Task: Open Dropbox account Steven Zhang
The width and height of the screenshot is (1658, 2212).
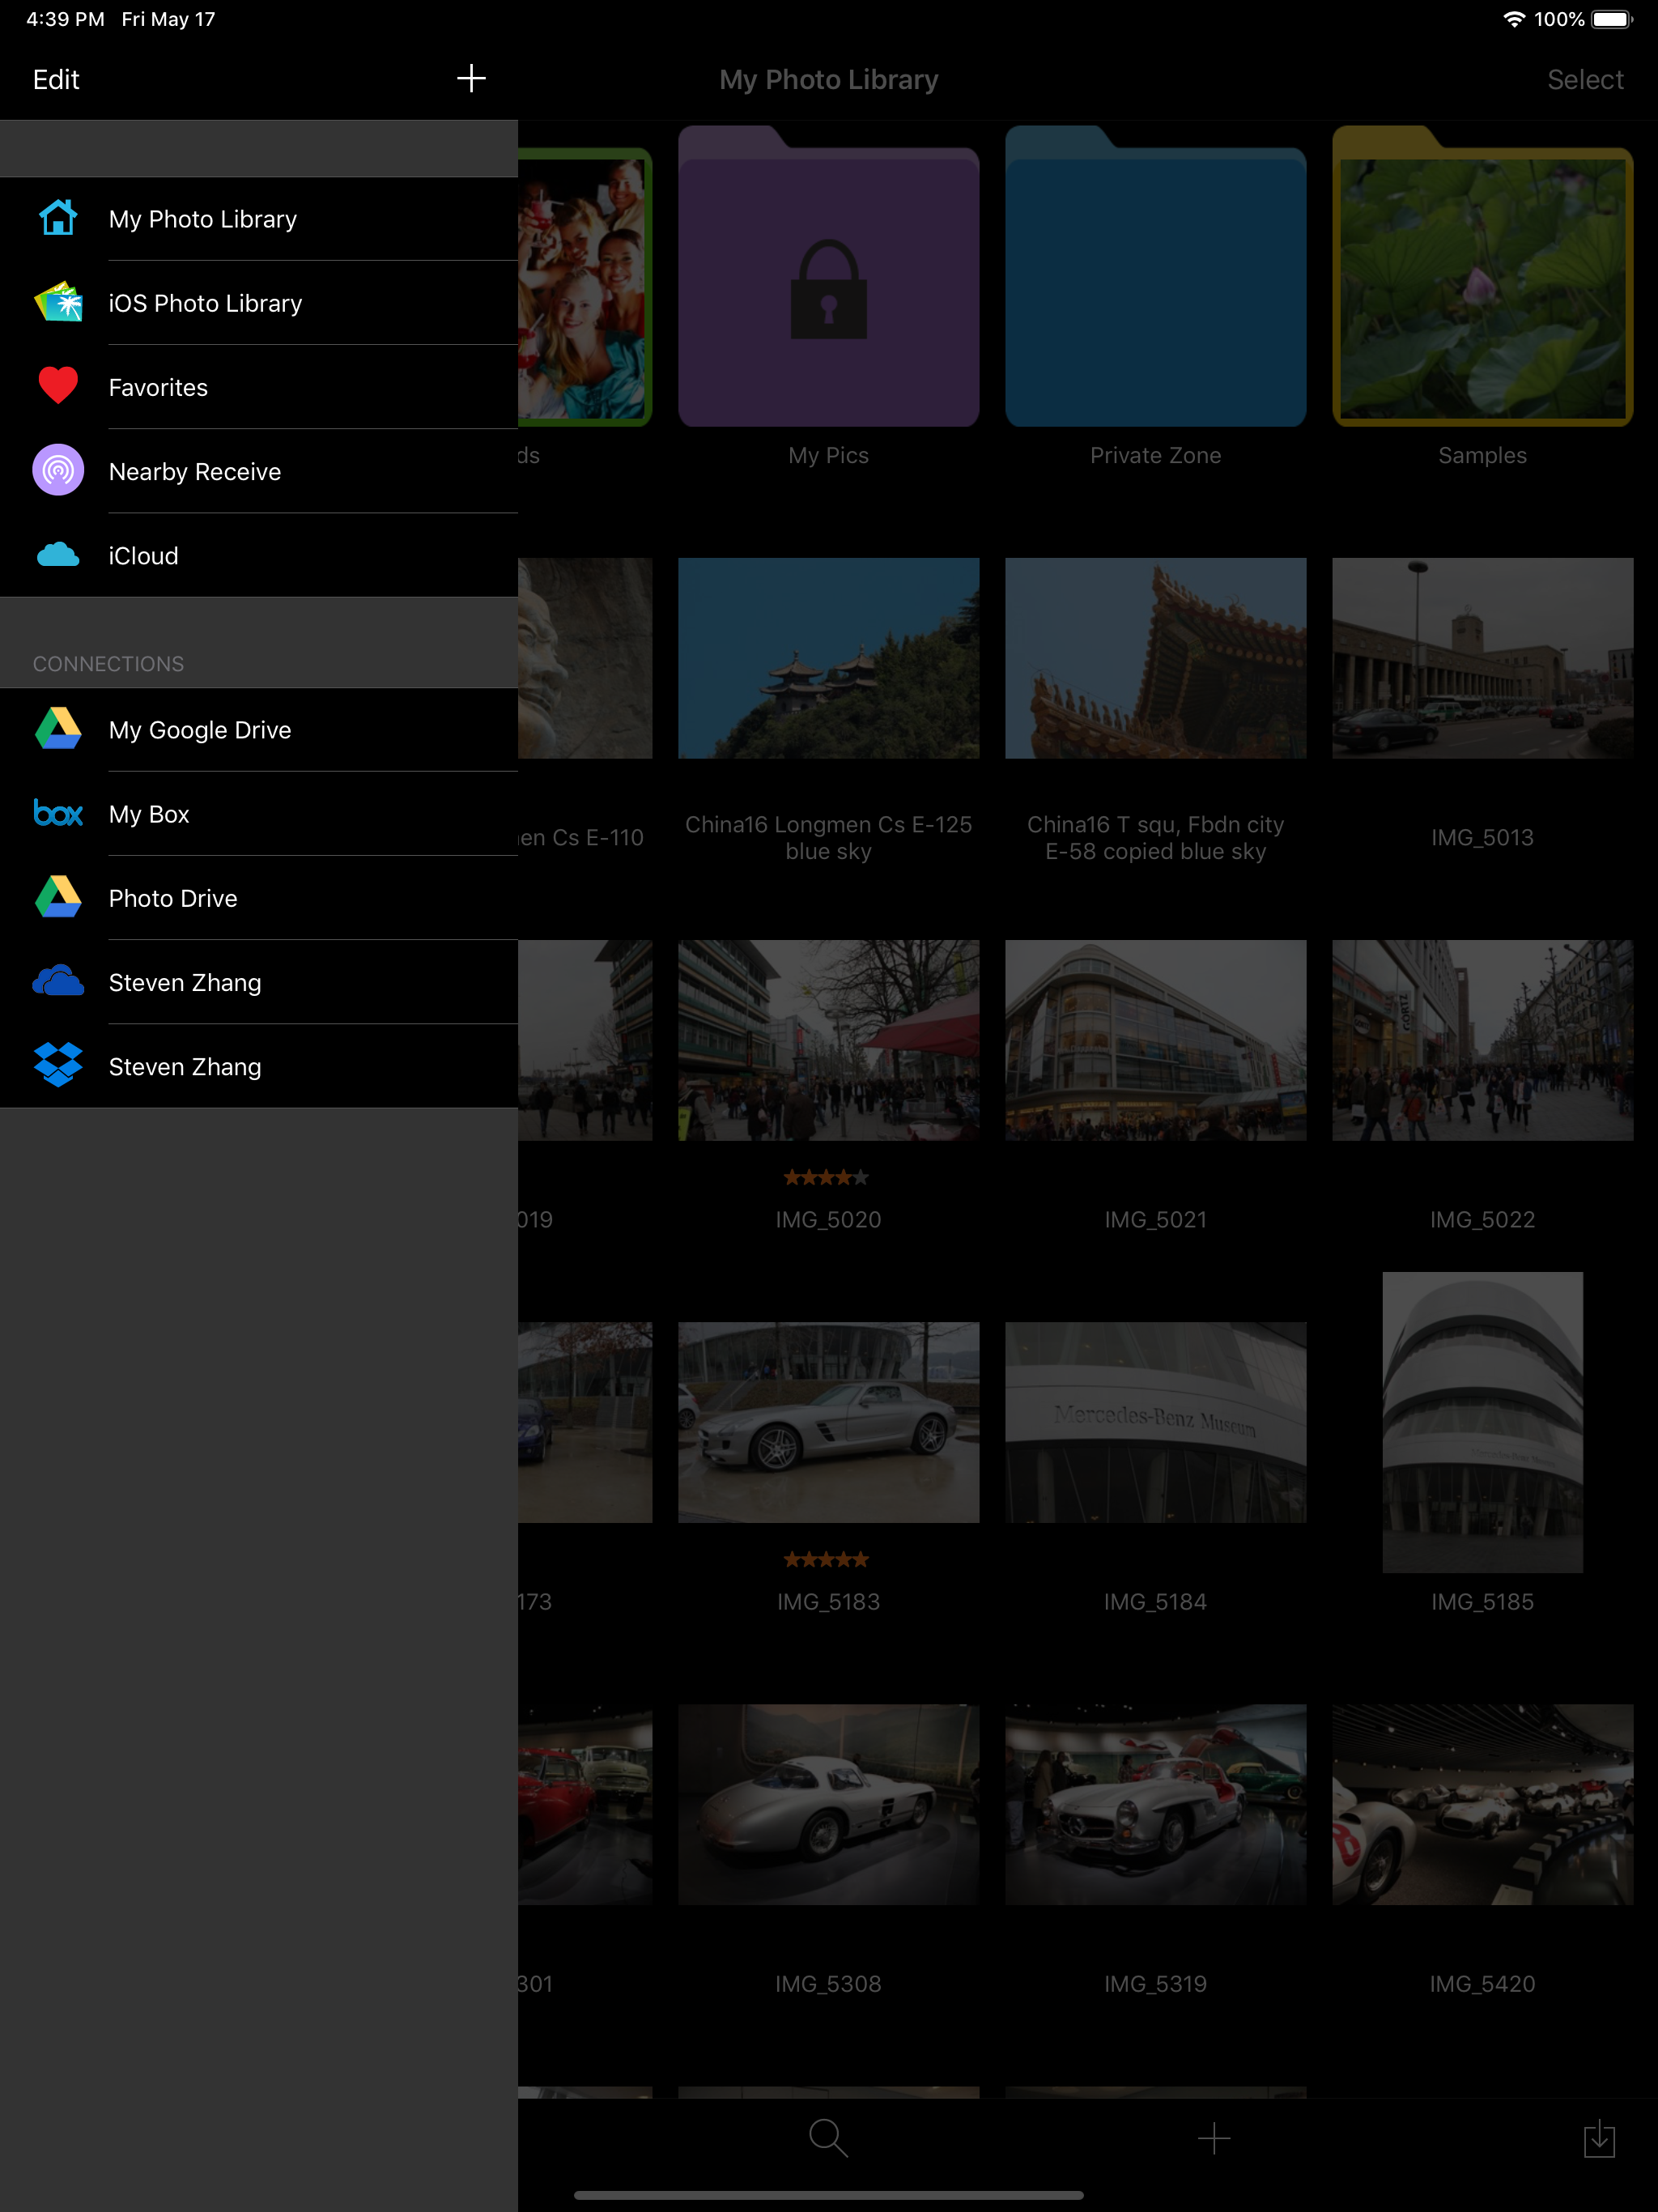Action: (x=58, y=1066)
